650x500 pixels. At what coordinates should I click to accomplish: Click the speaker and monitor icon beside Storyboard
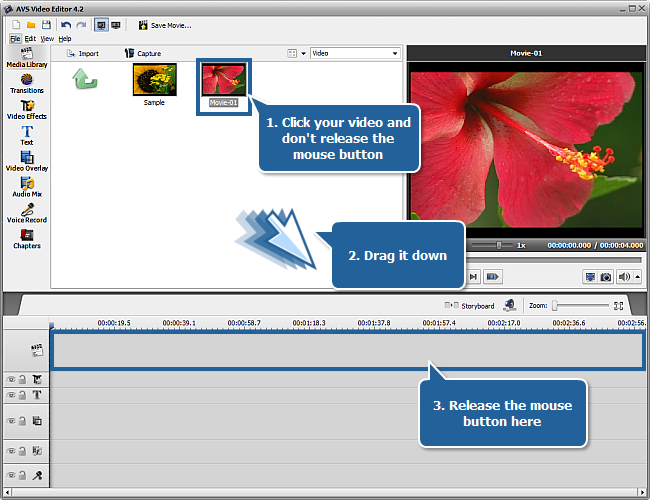pos(509,306)
